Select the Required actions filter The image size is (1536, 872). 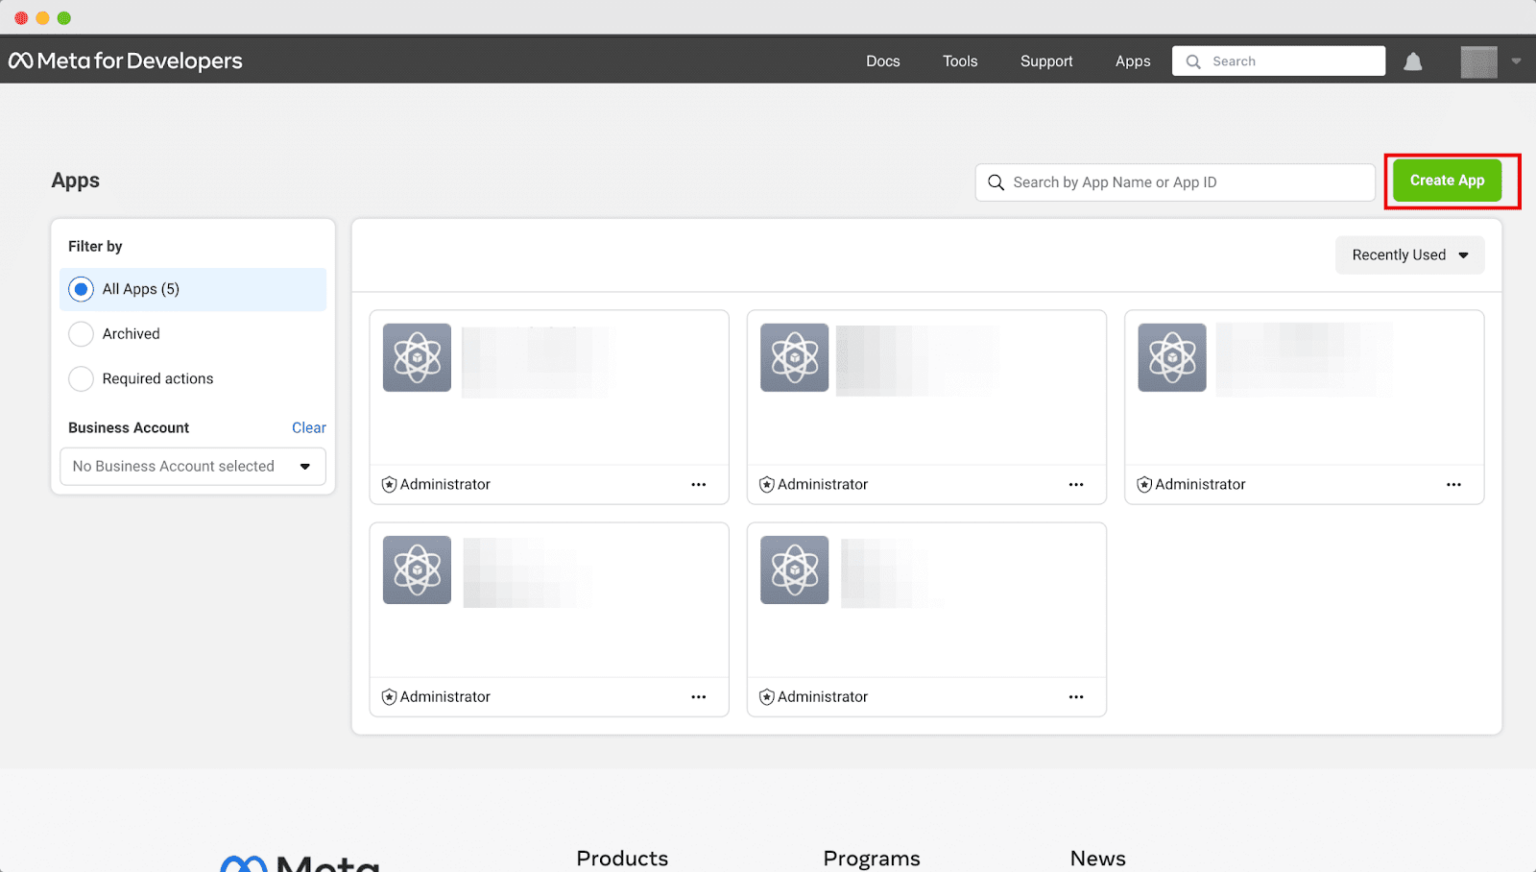click(80, 379)
